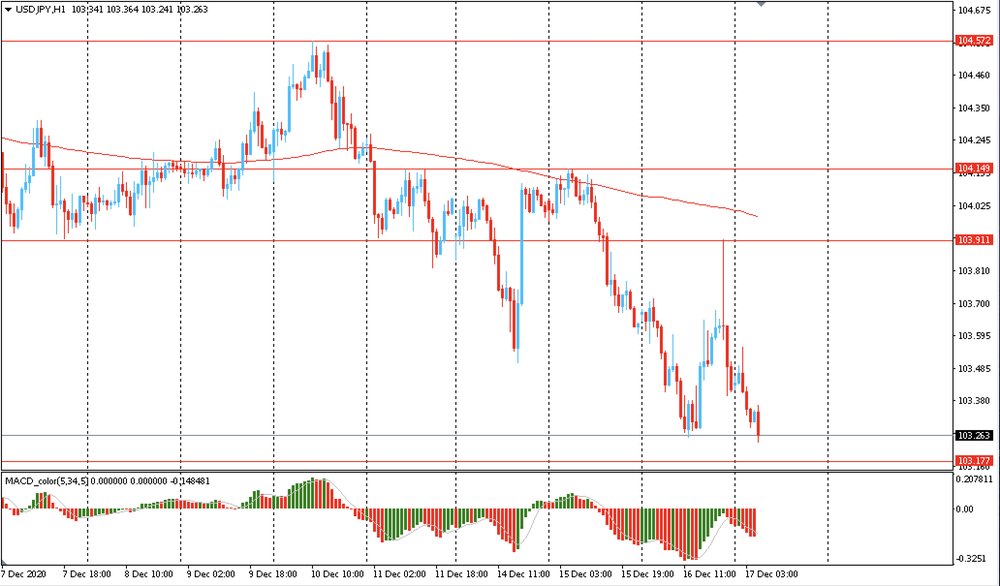The width and height of the screenshot is (1000, 586).
Task: Click the 103.700 value on price scale
Action: point(974,304)
